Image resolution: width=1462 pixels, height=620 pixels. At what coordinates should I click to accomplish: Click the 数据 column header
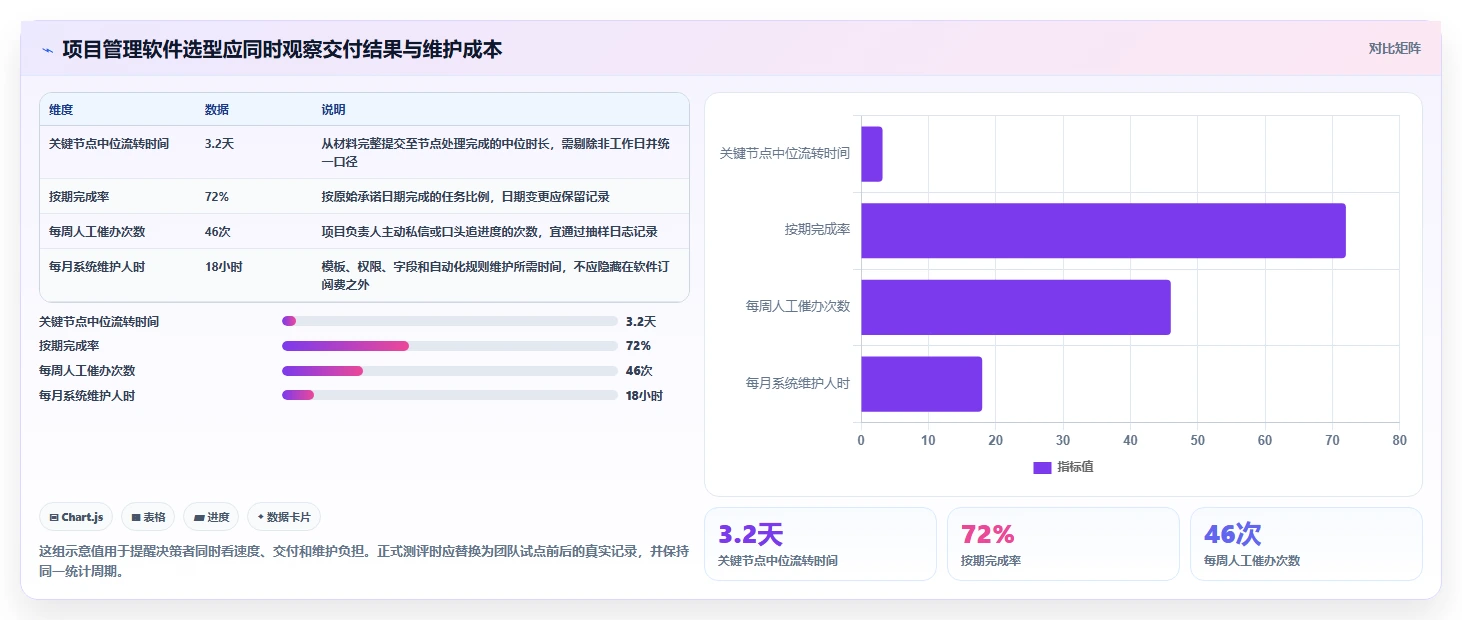pyautogui.click(x=217, y=109)
